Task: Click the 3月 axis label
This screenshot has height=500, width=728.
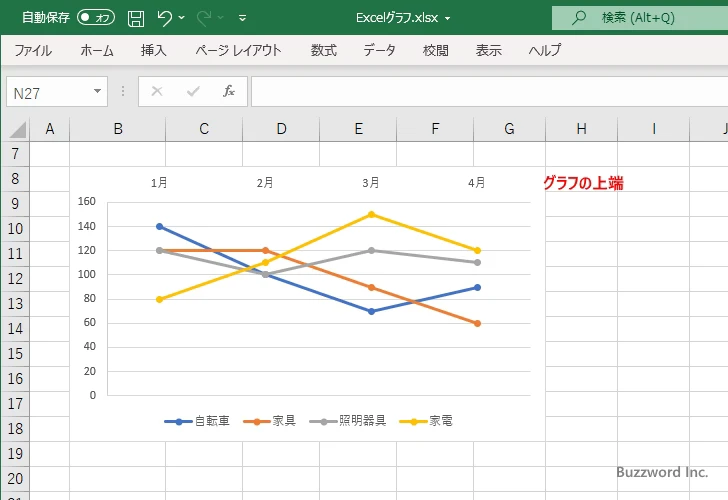Action: pyautogui.click(x=371, y=183)
